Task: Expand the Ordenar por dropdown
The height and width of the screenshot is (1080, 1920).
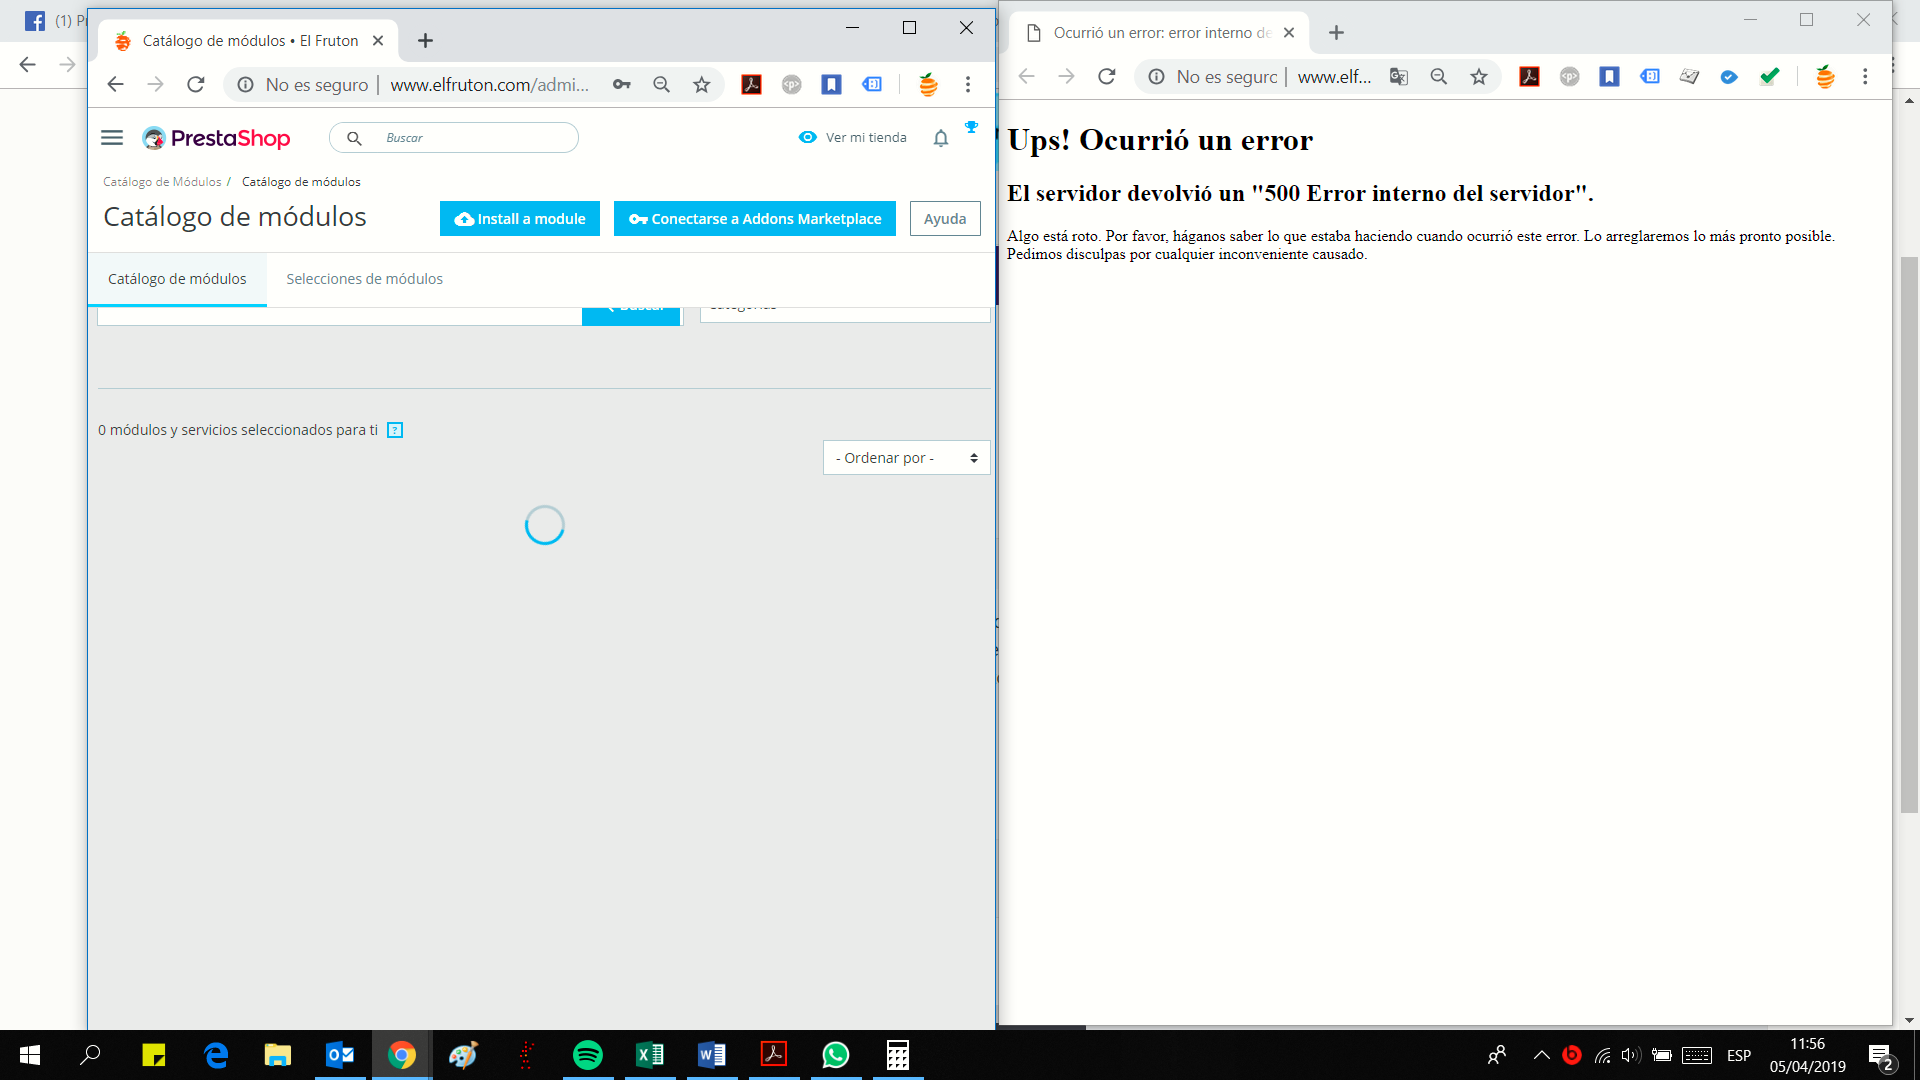Action: pos(906,458)
